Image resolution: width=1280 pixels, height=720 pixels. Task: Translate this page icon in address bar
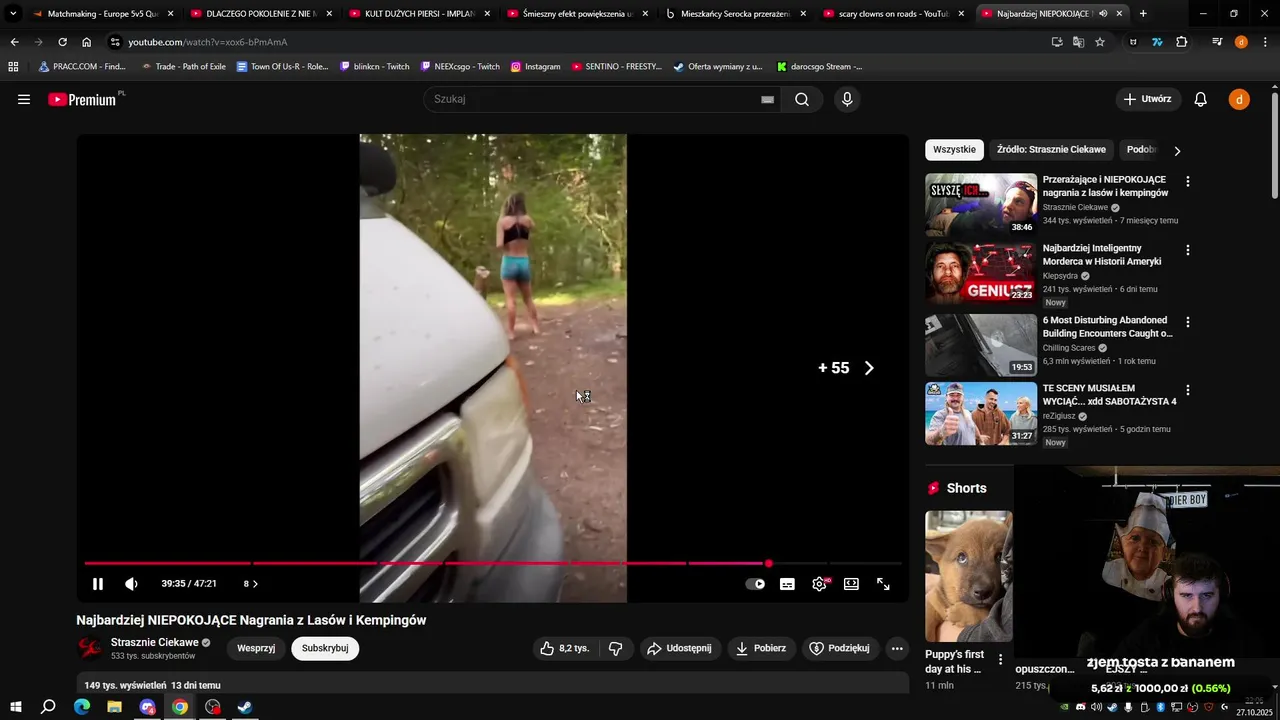1078,42
